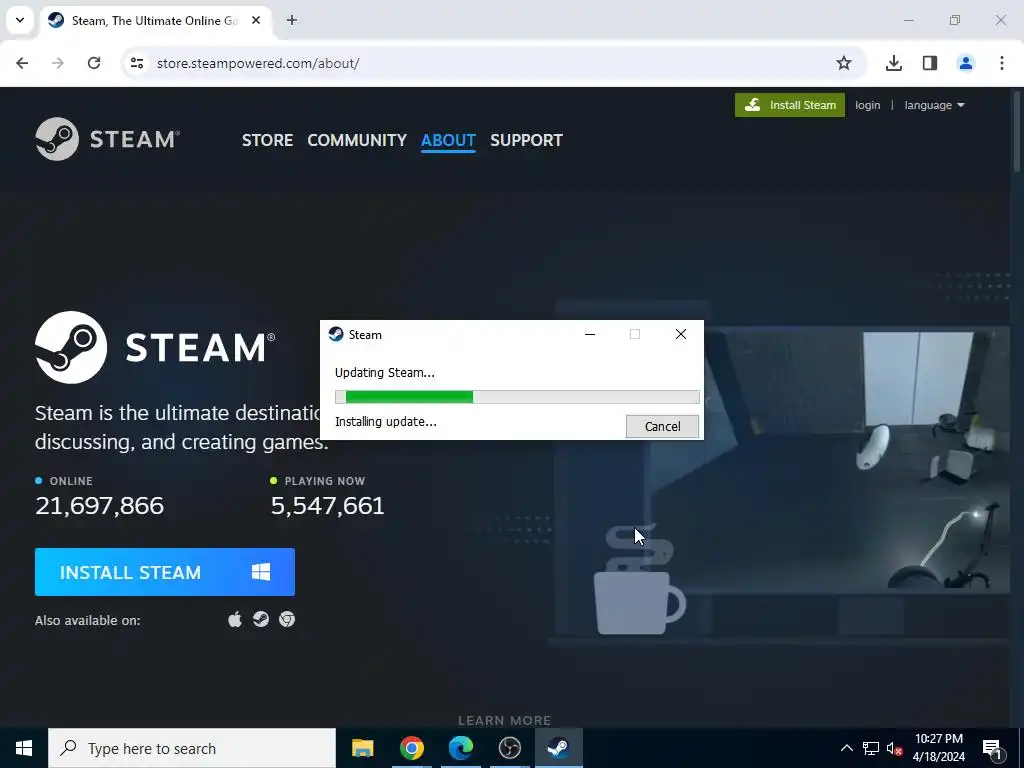1024x768 pixels.
Task: Choose the SteamOS download icon
Action: click(261, 619)
